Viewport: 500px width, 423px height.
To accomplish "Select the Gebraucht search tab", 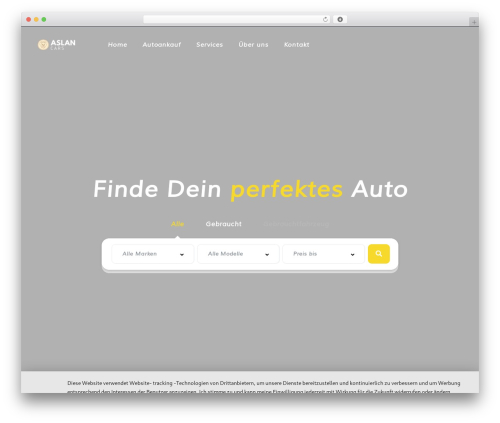I will click(x=224, y=224).
